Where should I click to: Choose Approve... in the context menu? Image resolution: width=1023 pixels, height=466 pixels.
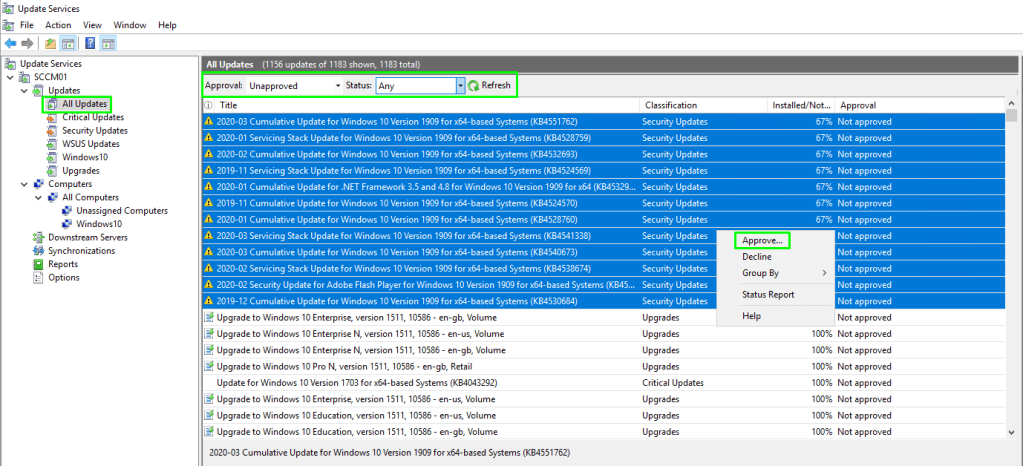tap(762, 241)
